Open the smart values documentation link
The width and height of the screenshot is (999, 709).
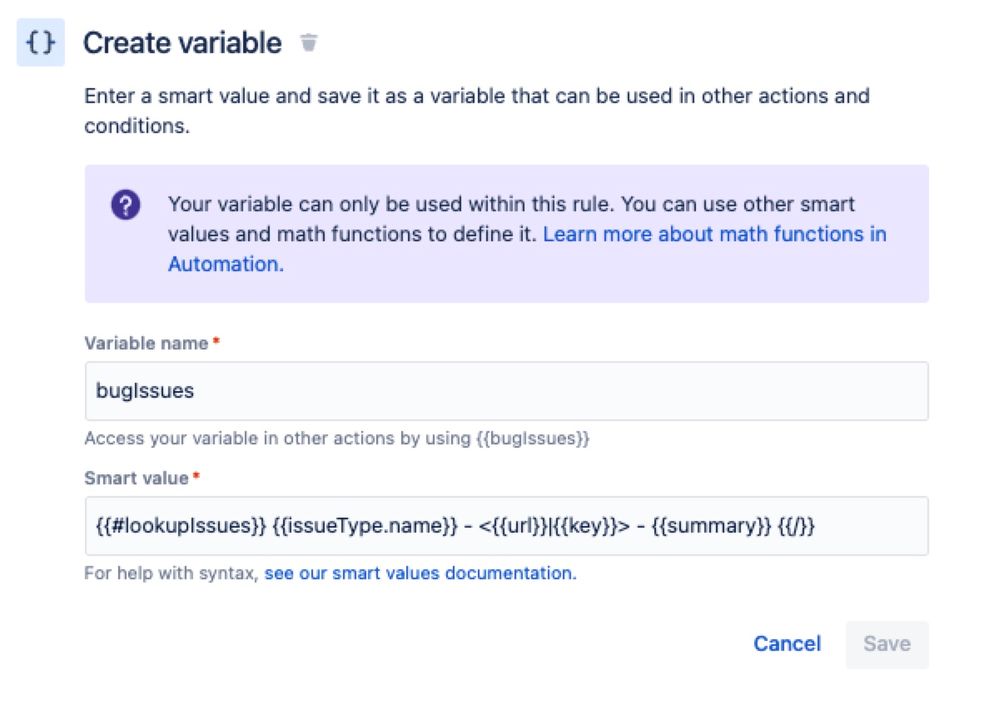tap(420, 573)
